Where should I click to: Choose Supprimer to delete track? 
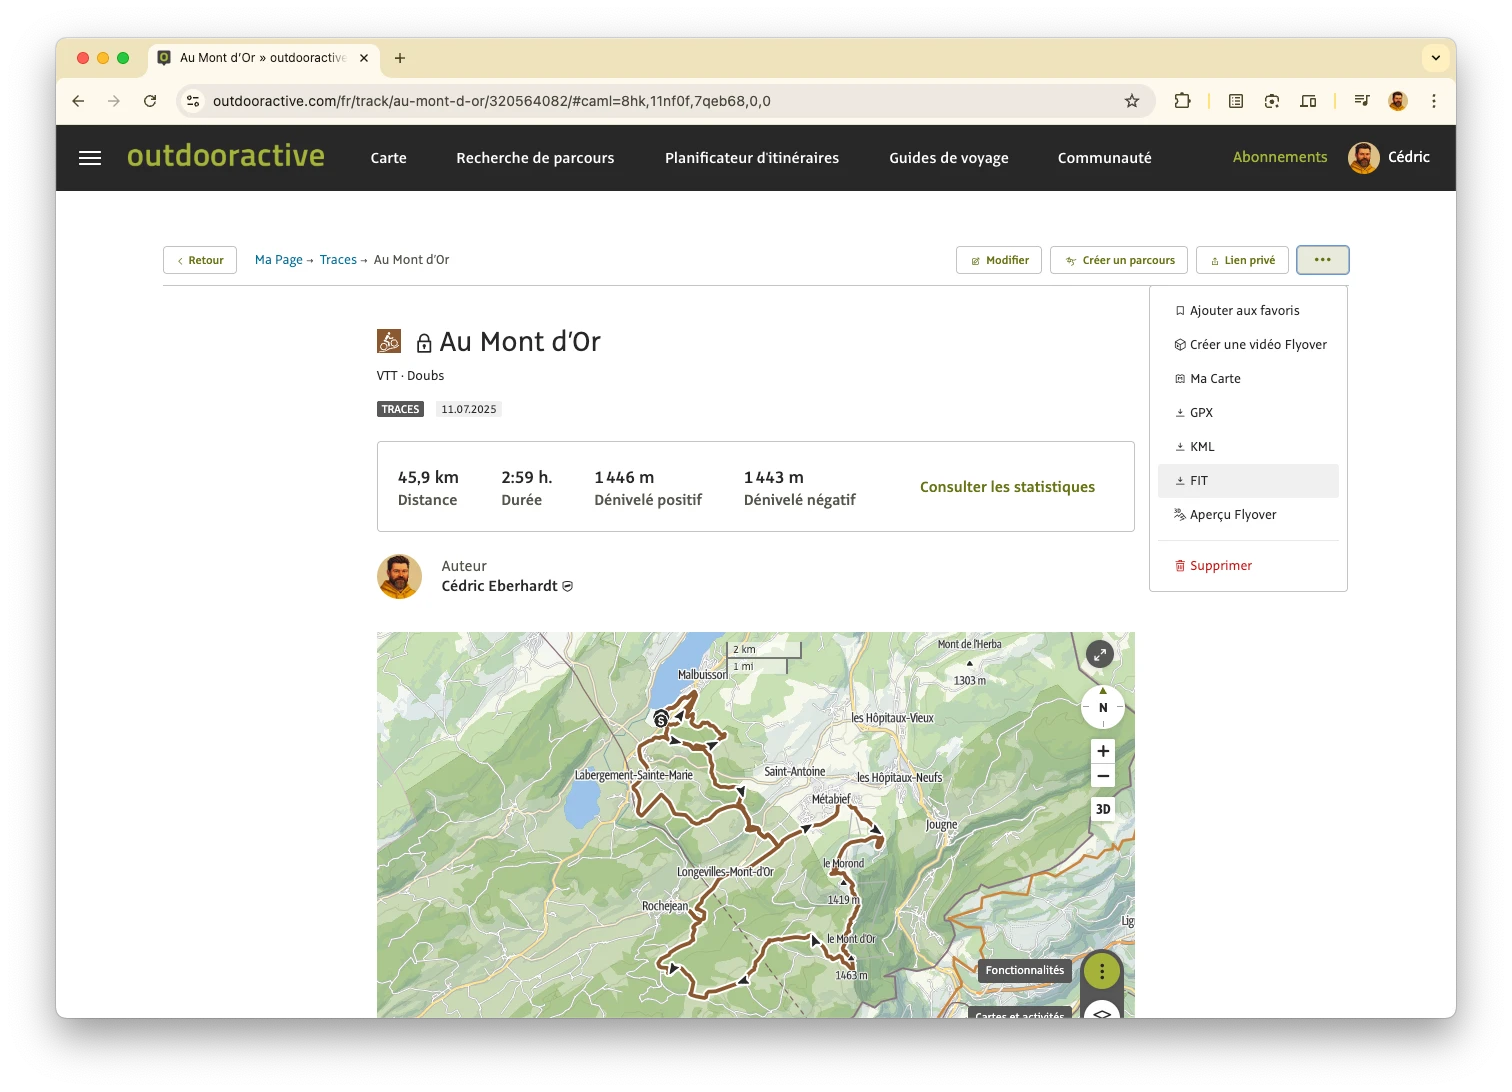coord(1248,566)
